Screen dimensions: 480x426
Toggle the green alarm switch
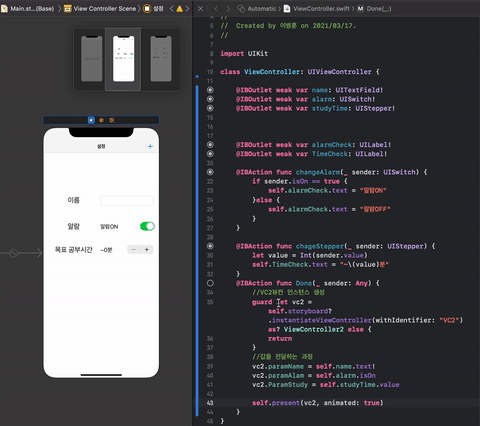click(x=147, y=226)
